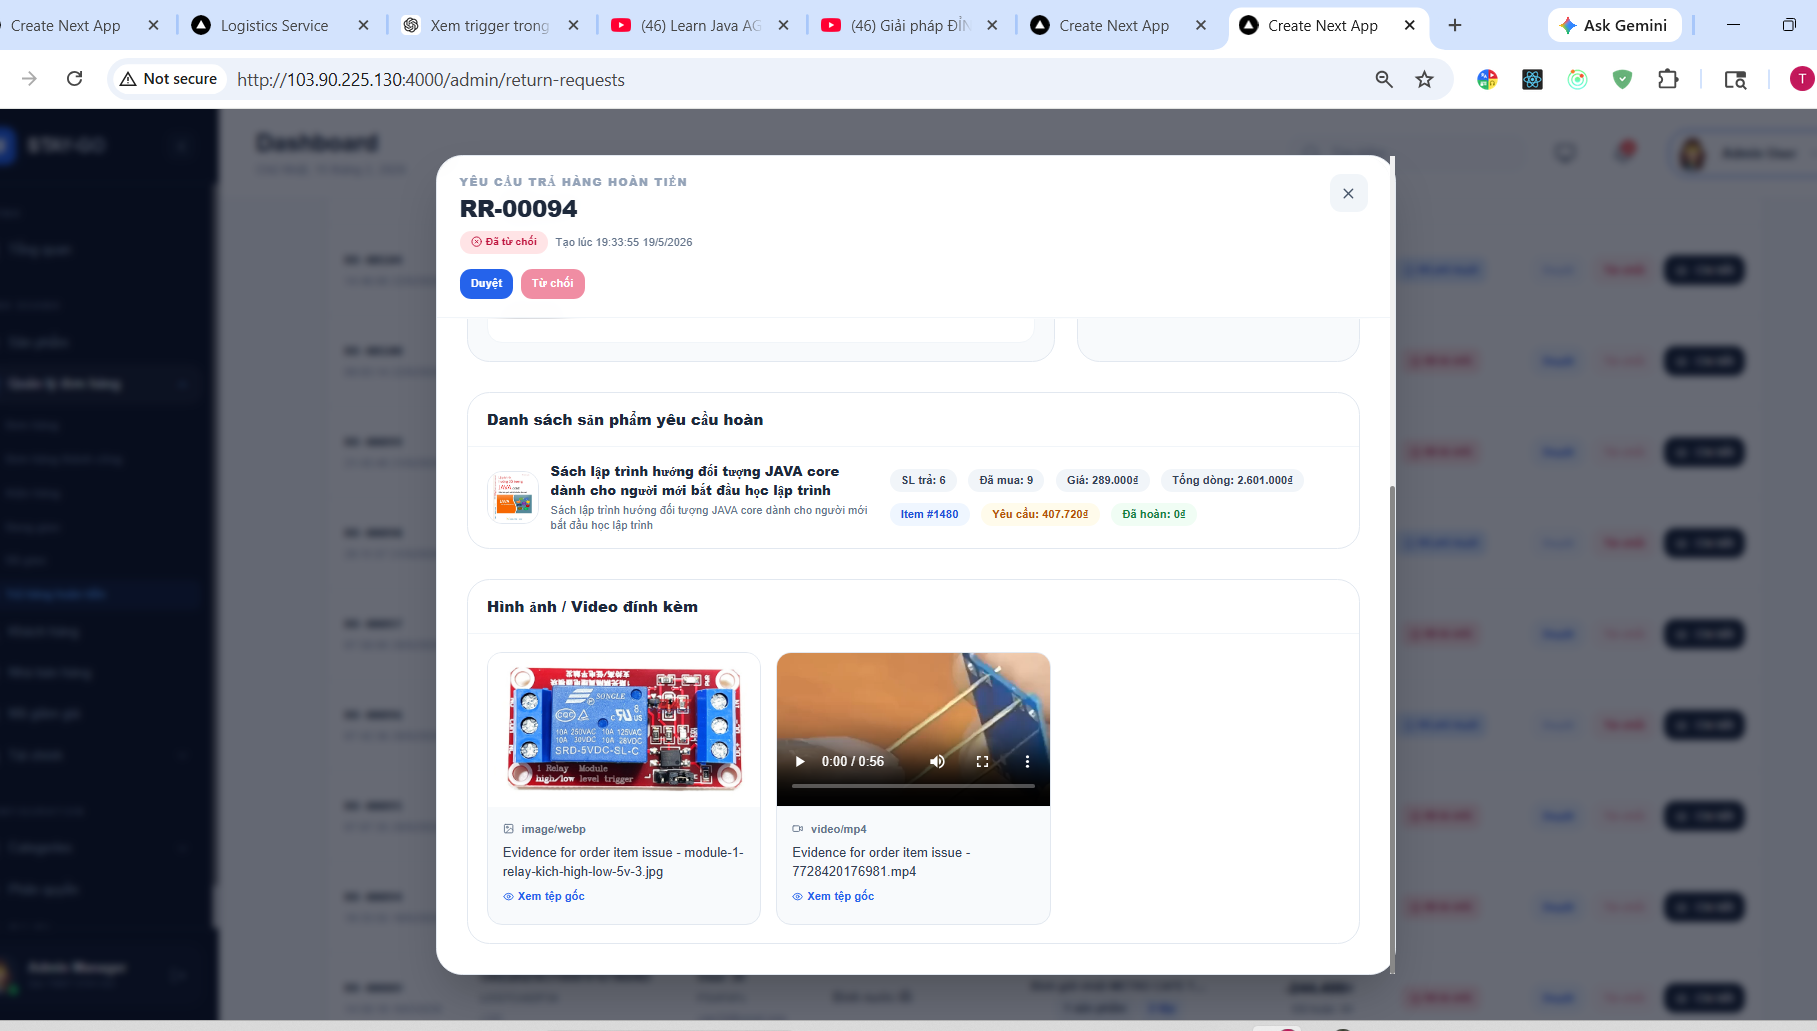Viewport: 1817px width, 1031px height.
Task: Click the 0:00 / 0:56 video time readout
Action: [853, 761]
